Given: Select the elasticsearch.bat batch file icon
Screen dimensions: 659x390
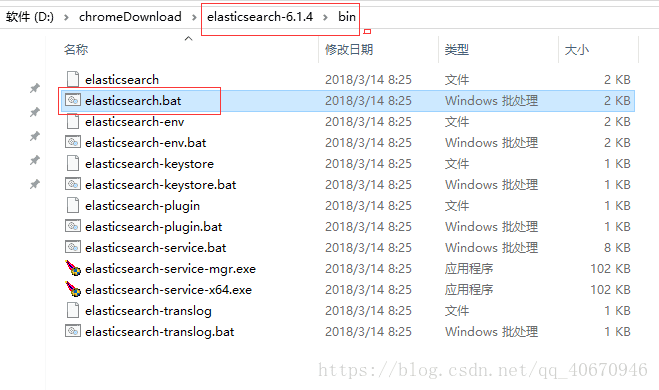Looking at the screenshot, I should click(73, 100).
